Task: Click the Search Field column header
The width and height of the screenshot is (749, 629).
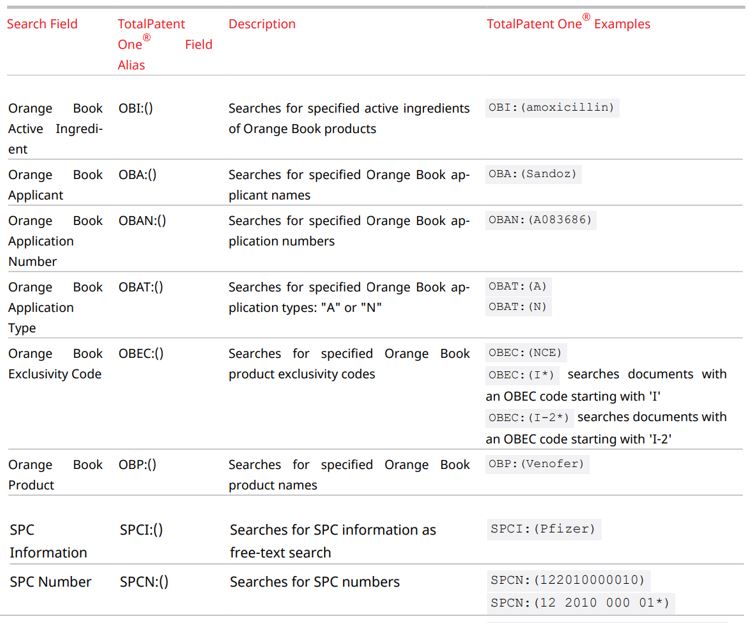Action: click(42, 24)
